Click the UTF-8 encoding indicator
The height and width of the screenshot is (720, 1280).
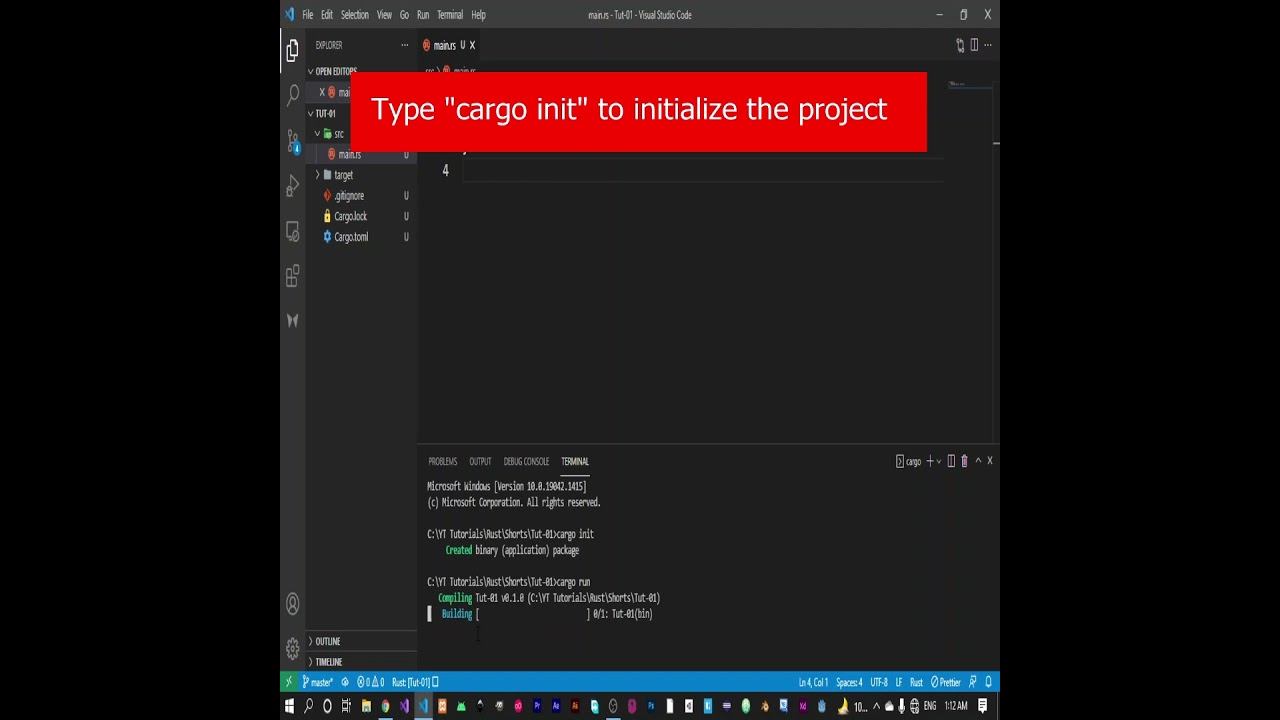tap(879, 682)
